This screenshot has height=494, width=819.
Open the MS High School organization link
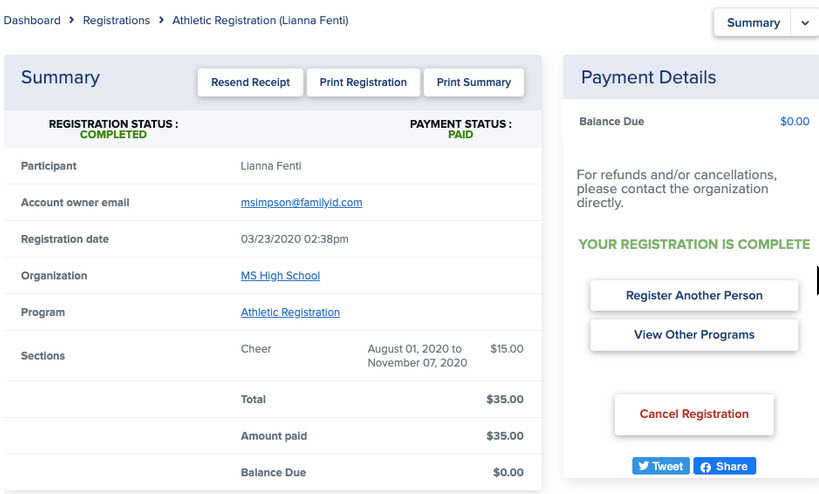tap(280, 276)
